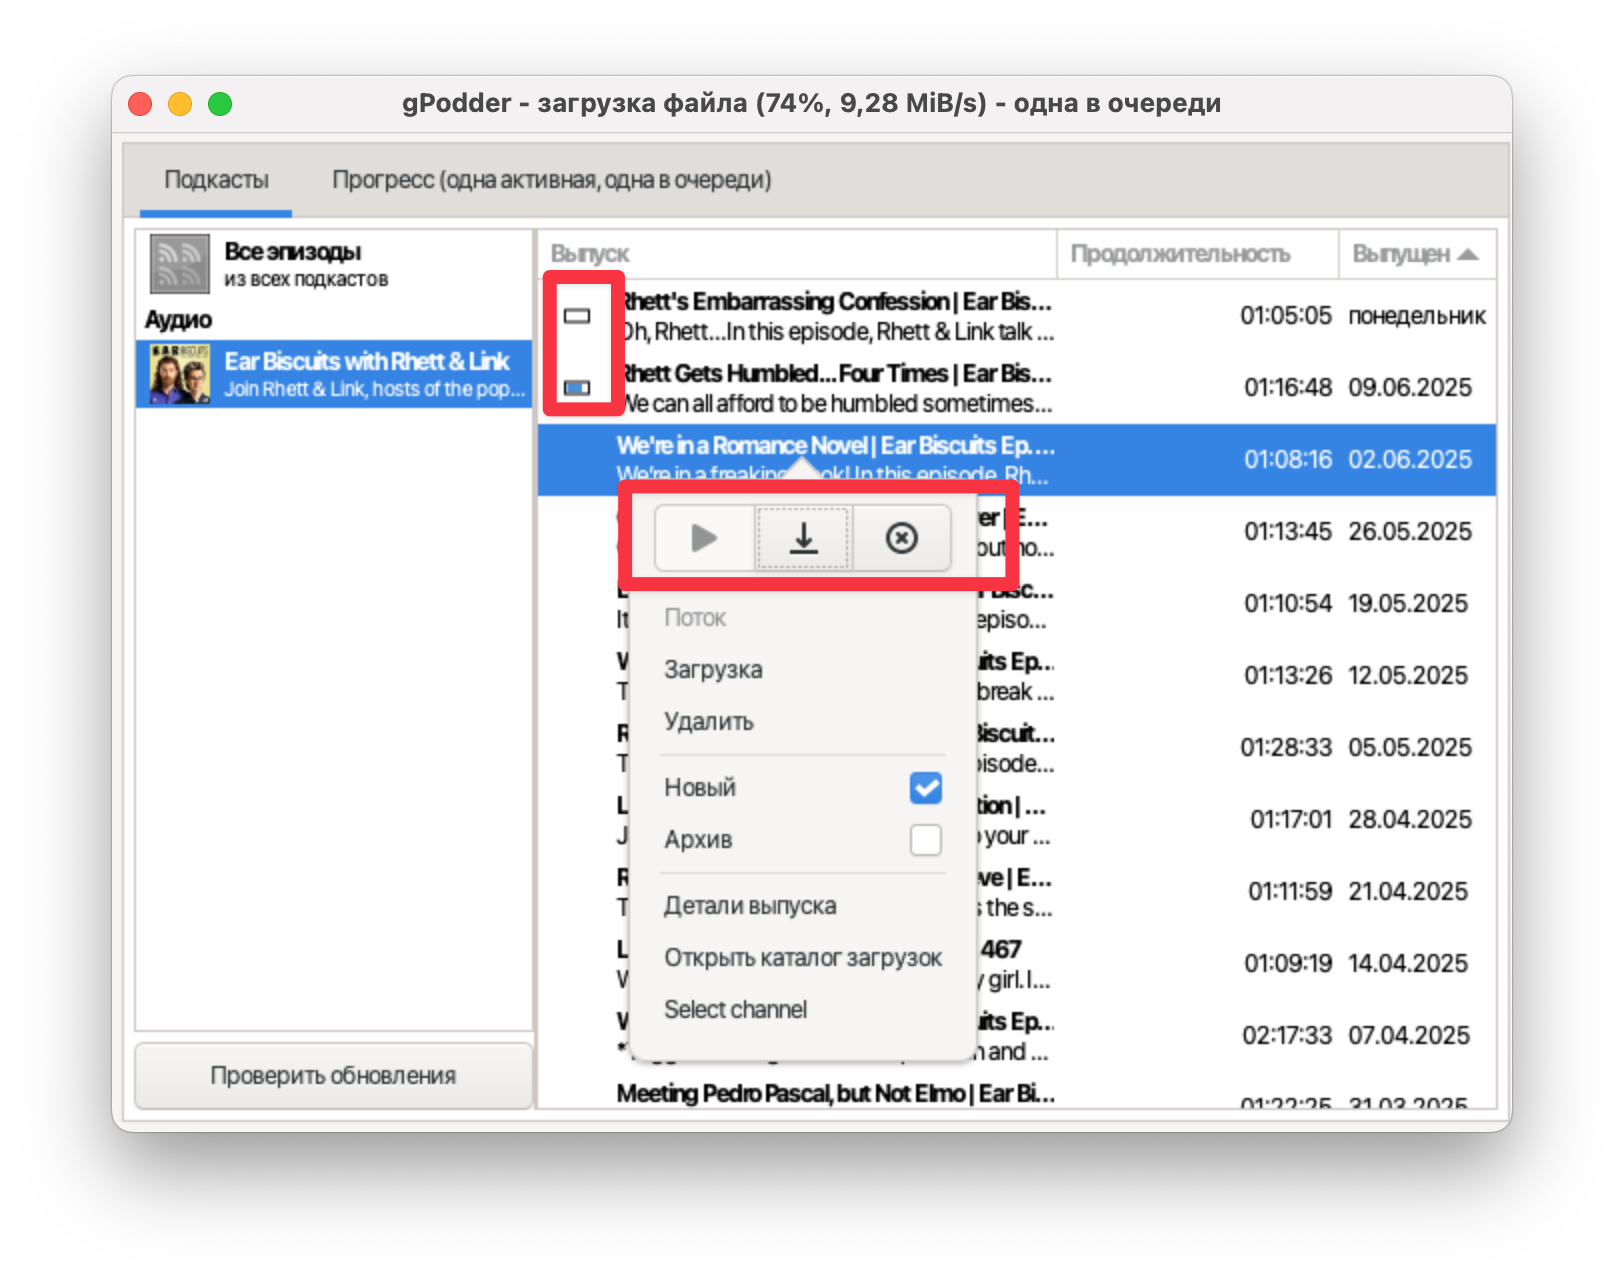
Task: Click the green macOS zoom window button
Action: pos(220,104)
